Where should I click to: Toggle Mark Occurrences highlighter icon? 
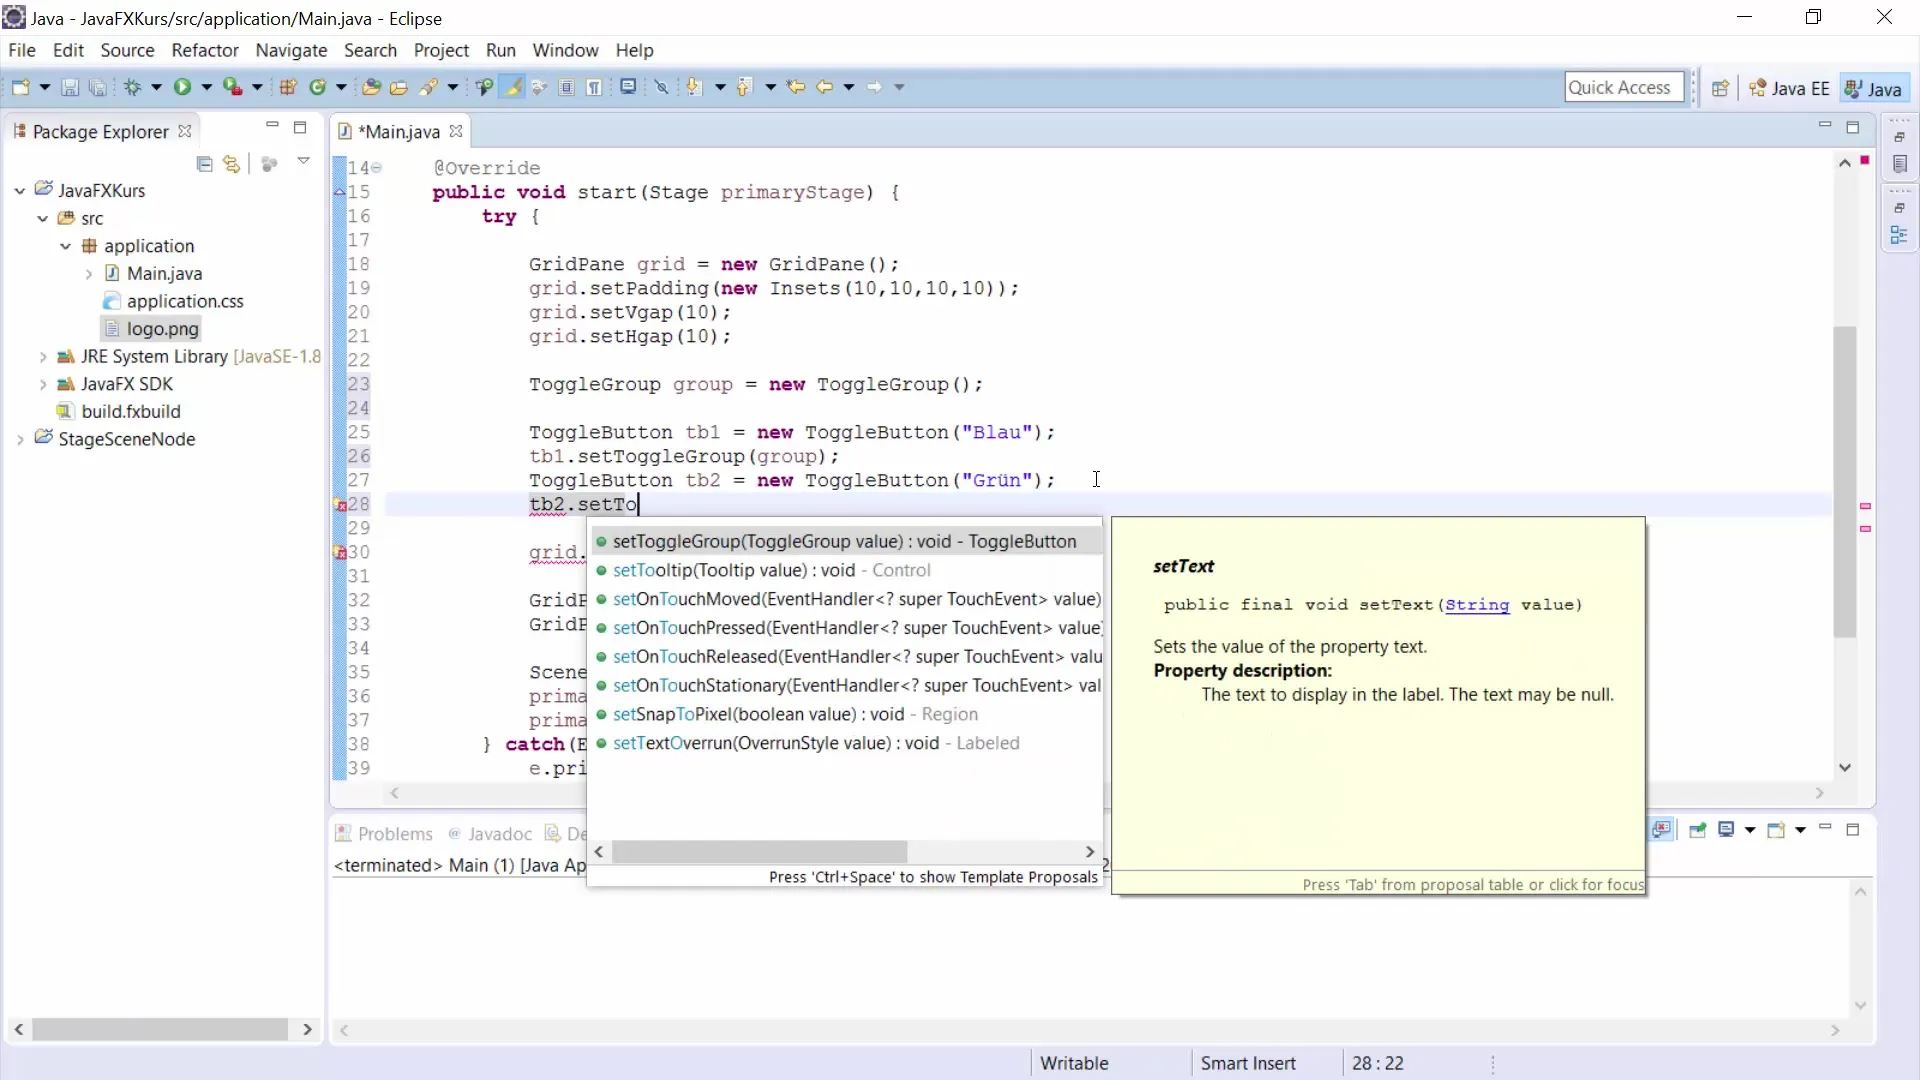[513, 87]
